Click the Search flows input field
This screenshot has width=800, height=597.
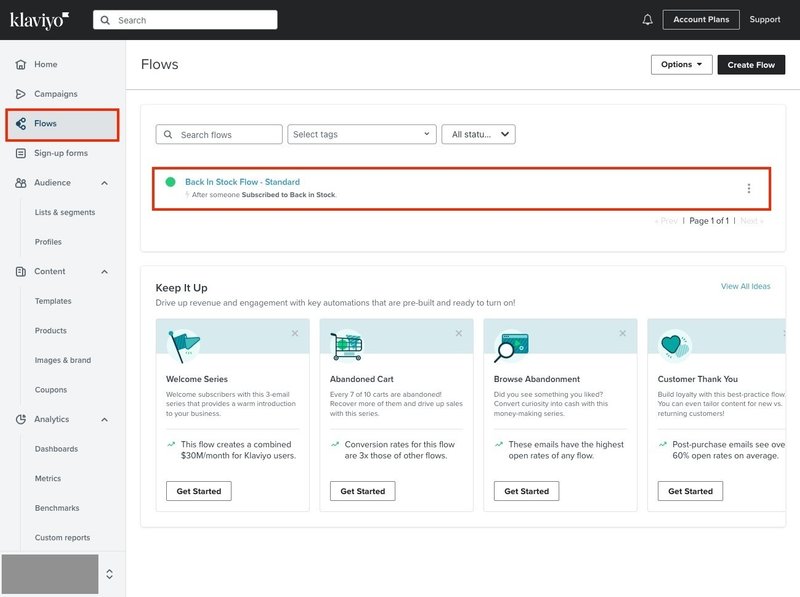point(219,134)
